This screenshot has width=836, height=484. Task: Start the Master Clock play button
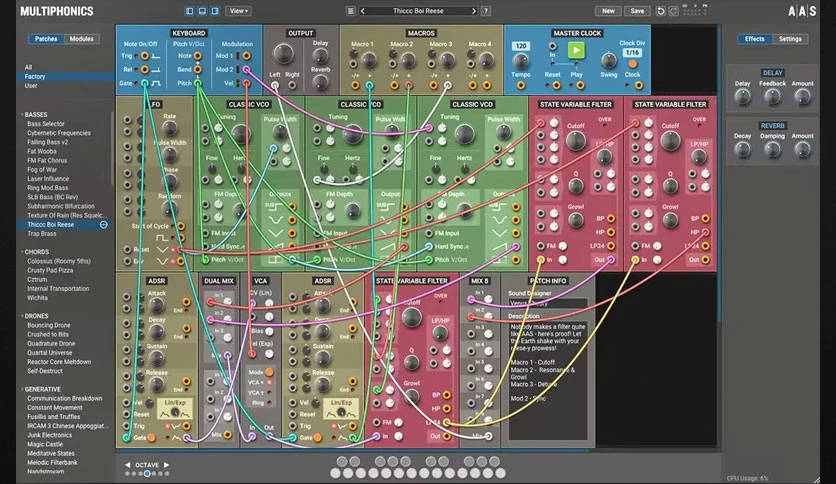click(576, 51)
